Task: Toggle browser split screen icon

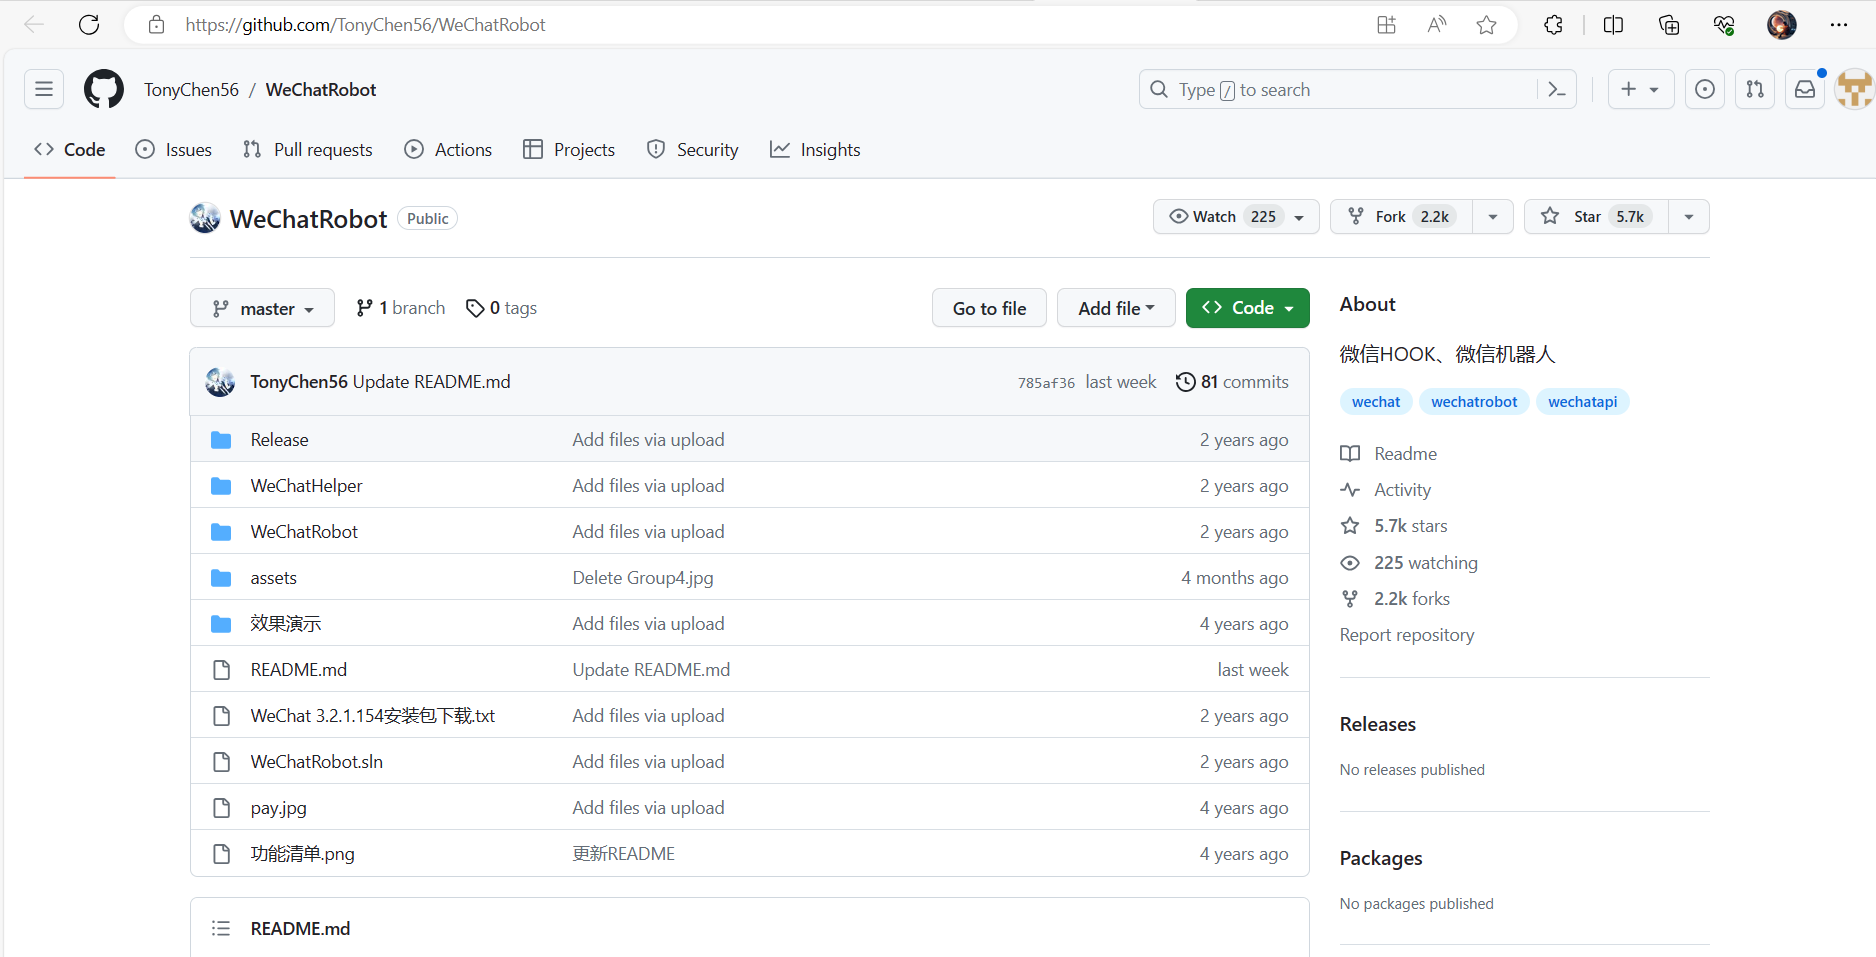Action: pos(1613,25)
